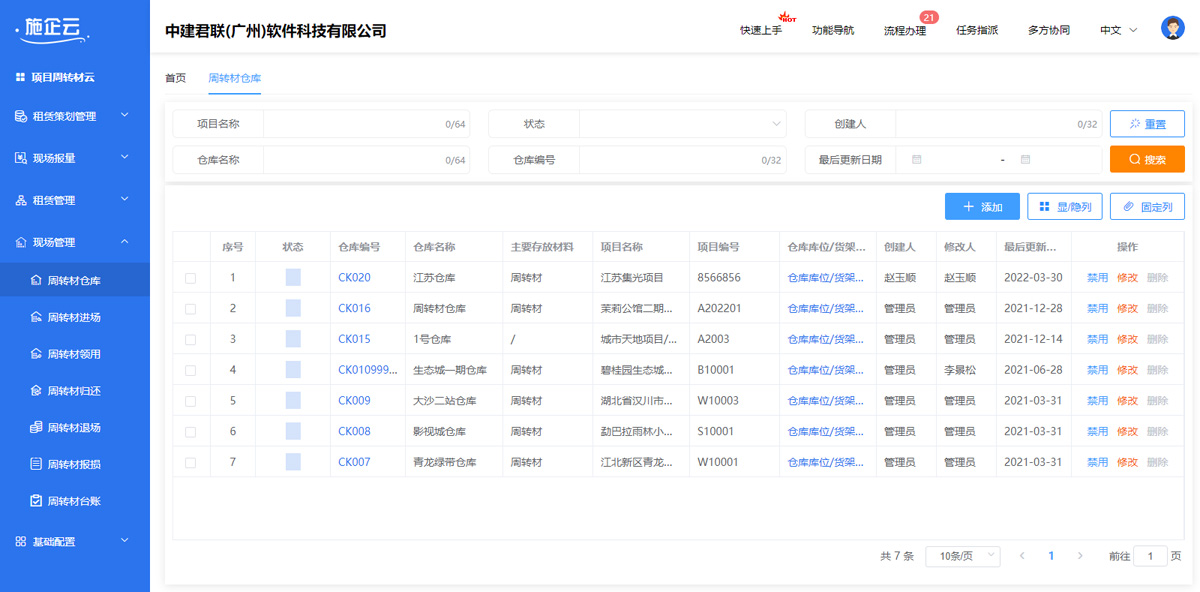Expand the 基础配置 menu chevron
The width and height of the screenshot is (1200, 592).
[125, 541]
